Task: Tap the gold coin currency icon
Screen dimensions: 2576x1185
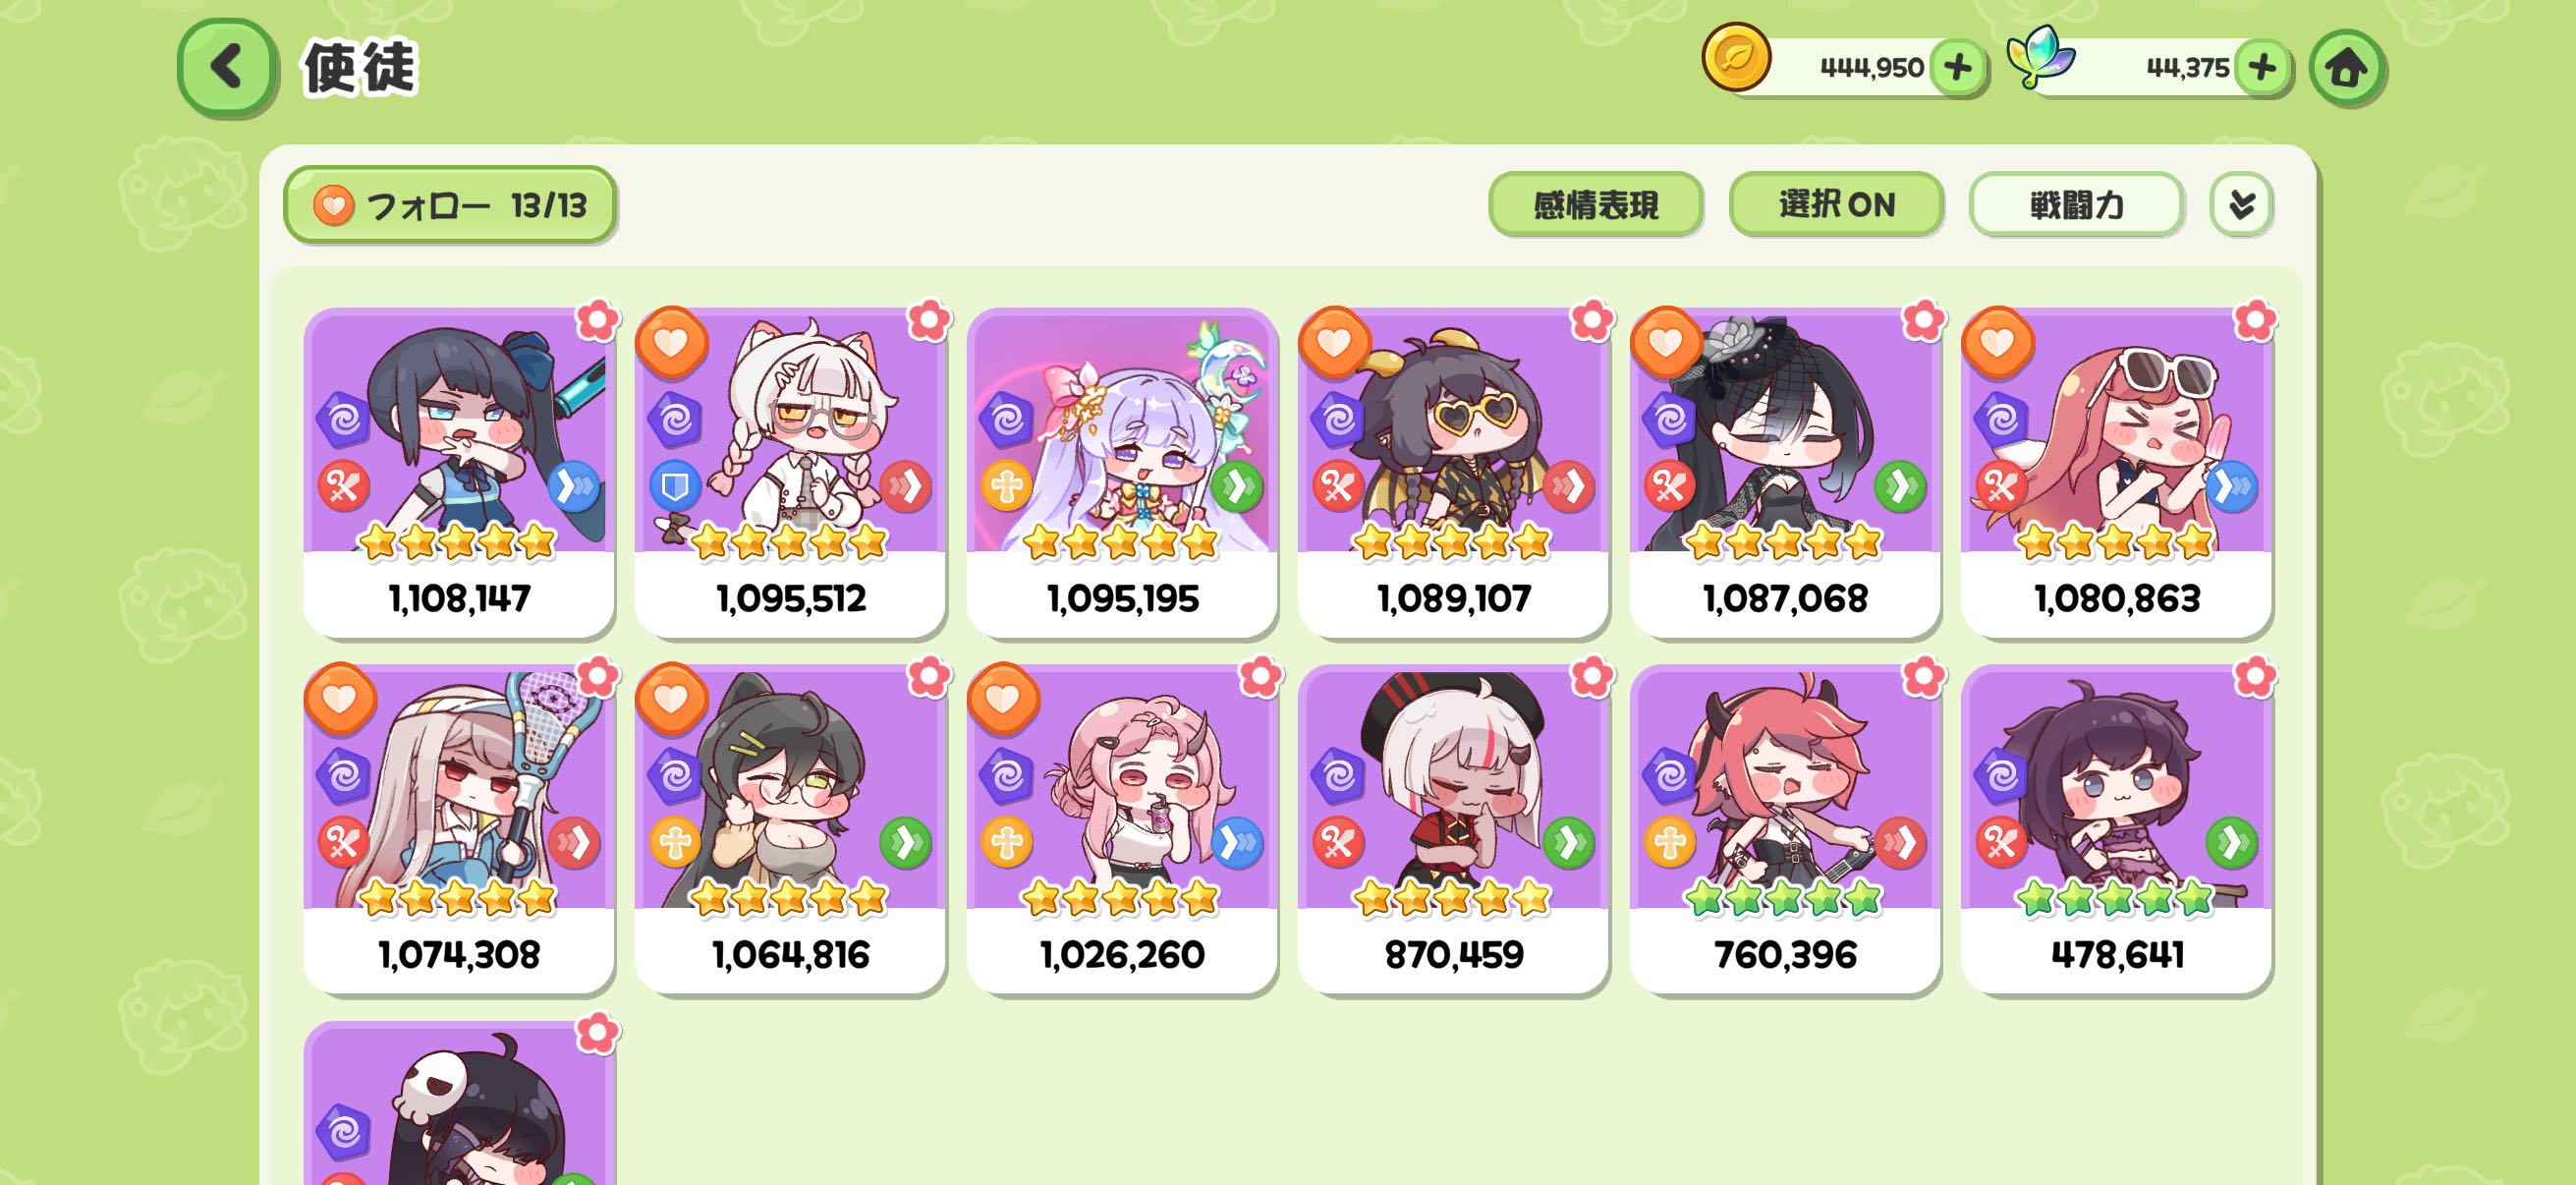Action: point(1736,58)
